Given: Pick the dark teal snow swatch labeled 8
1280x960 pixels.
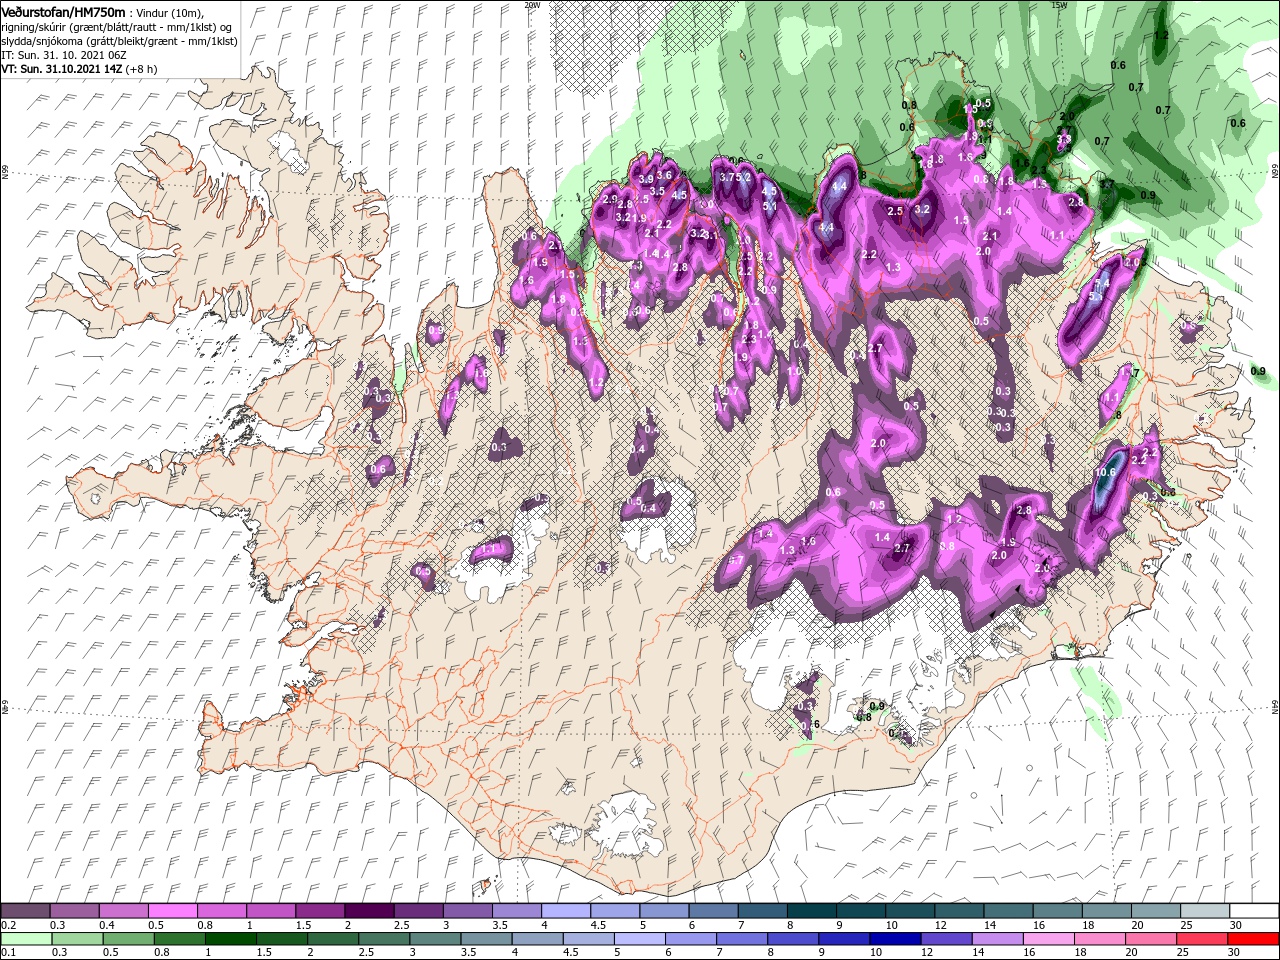Looking at the screenshot, I should click(812, 910).
